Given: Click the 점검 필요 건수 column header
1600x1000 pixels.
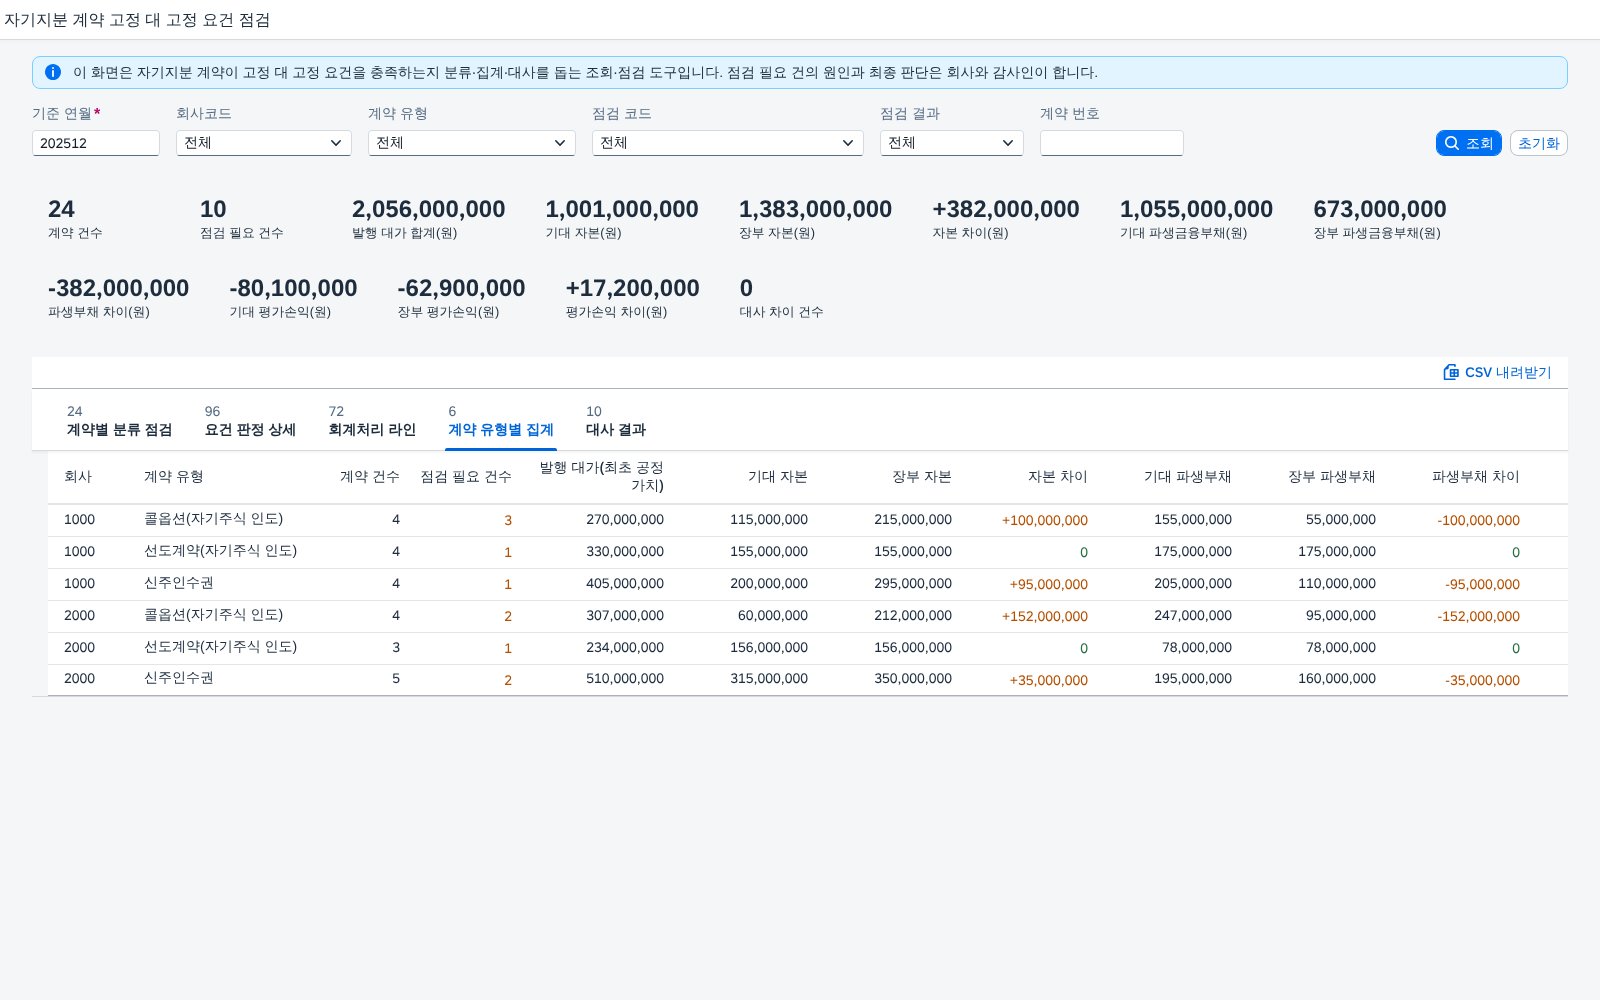Looking at the screenshot, I should coord(466,477).
